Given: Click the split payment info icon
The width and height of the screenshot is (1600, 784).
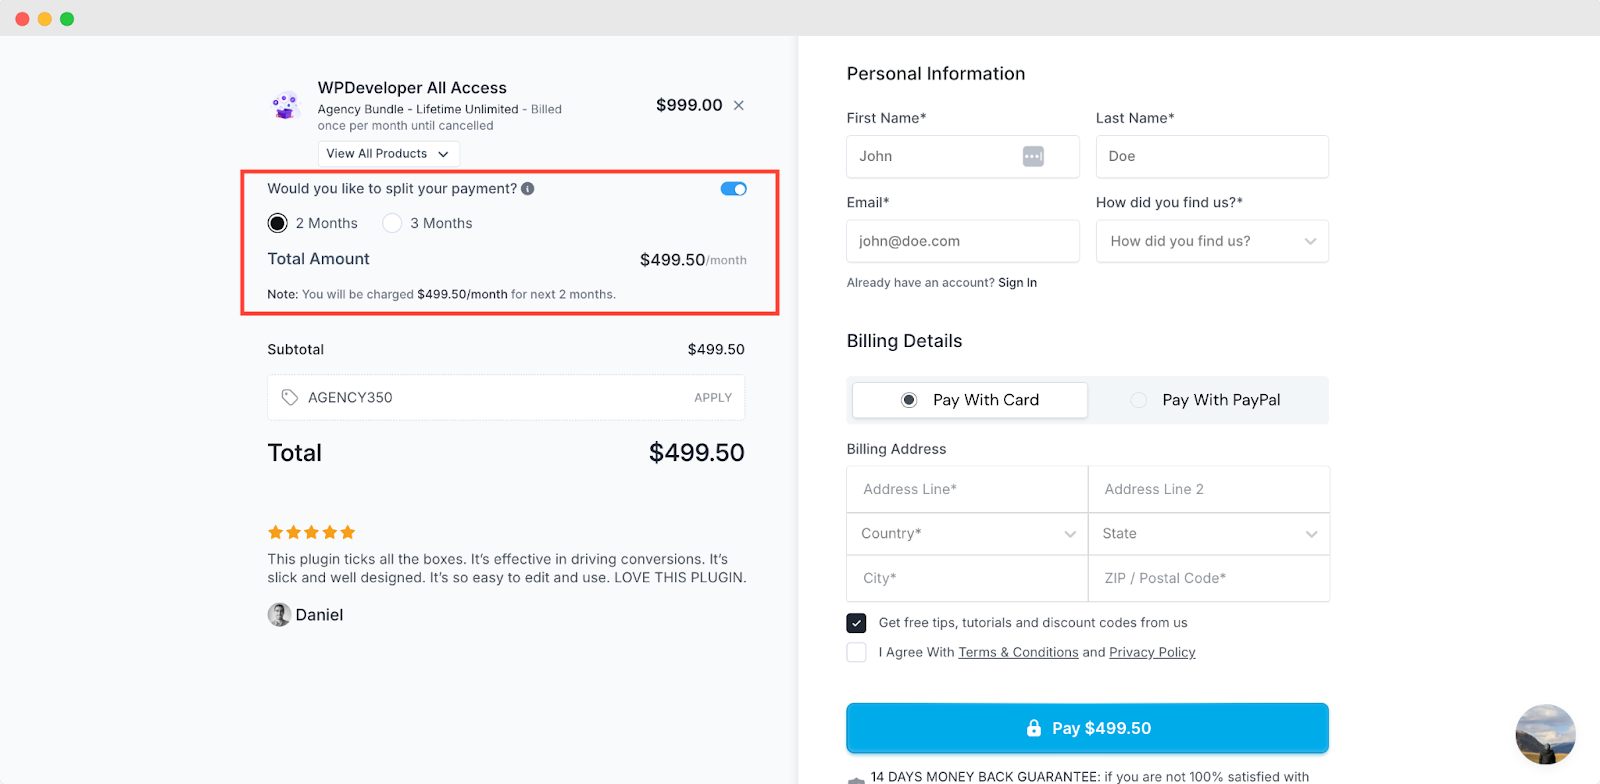Looking at the screenshot, I should pos(528,188).
